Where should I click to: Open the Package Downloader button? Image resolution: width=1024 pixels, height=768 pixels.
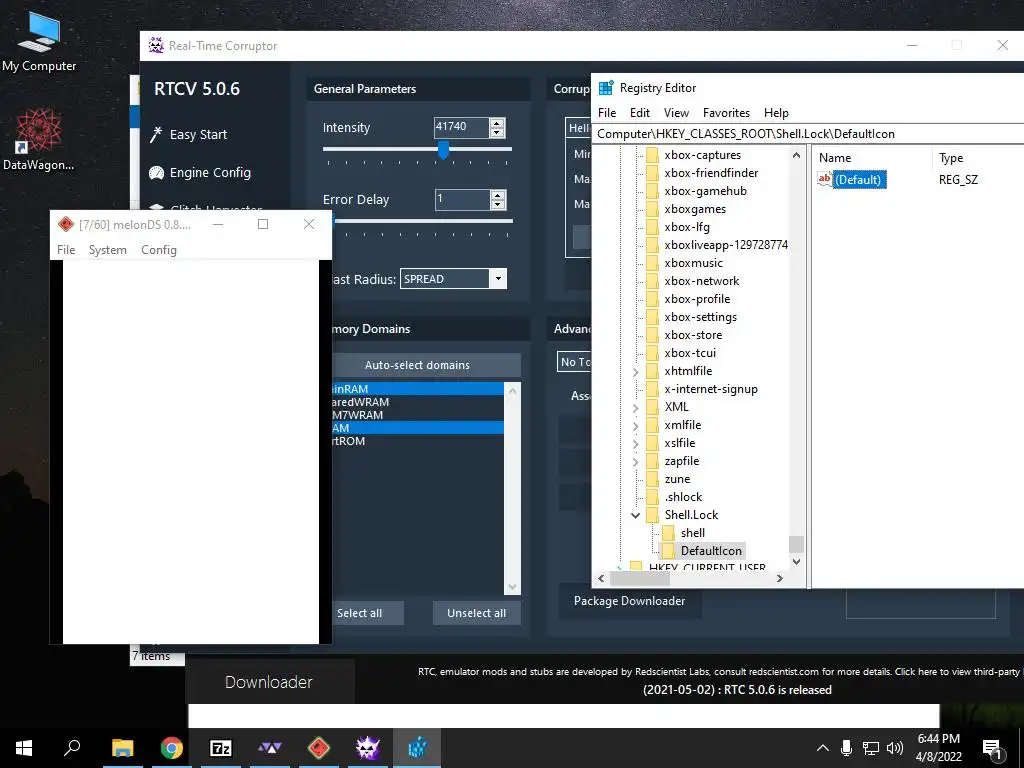630,601
